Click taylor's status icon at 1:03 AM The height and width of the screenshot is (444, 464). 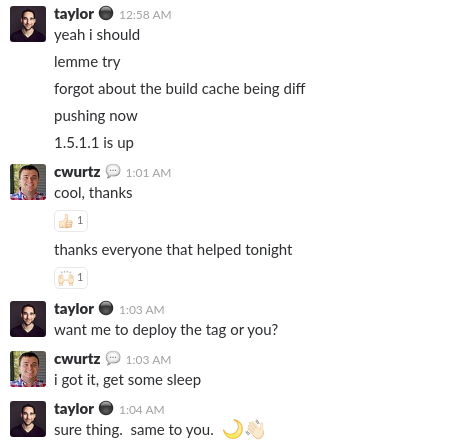tap(106, 308)
